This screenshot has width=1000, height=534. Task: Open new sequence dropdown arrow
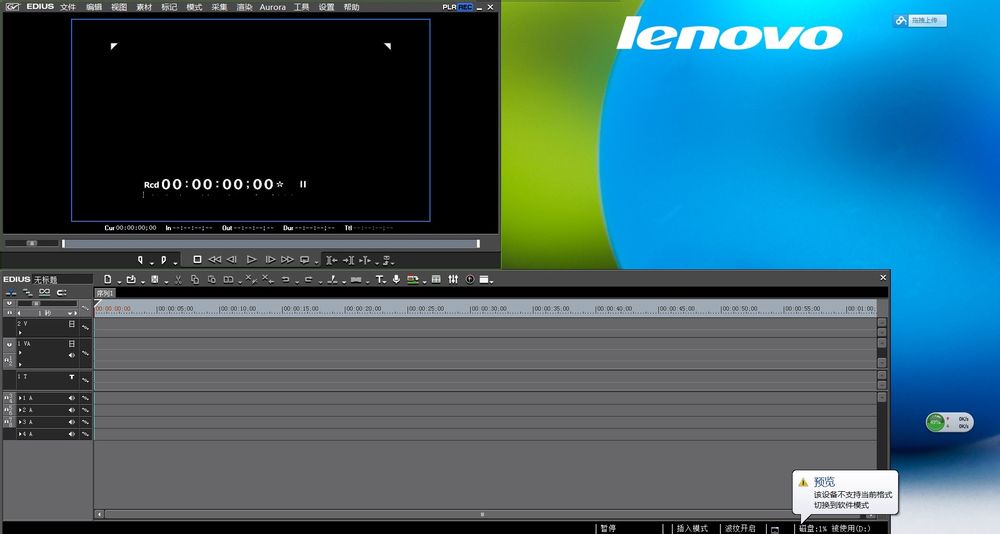pyautogui.click(x=119, y=281)
